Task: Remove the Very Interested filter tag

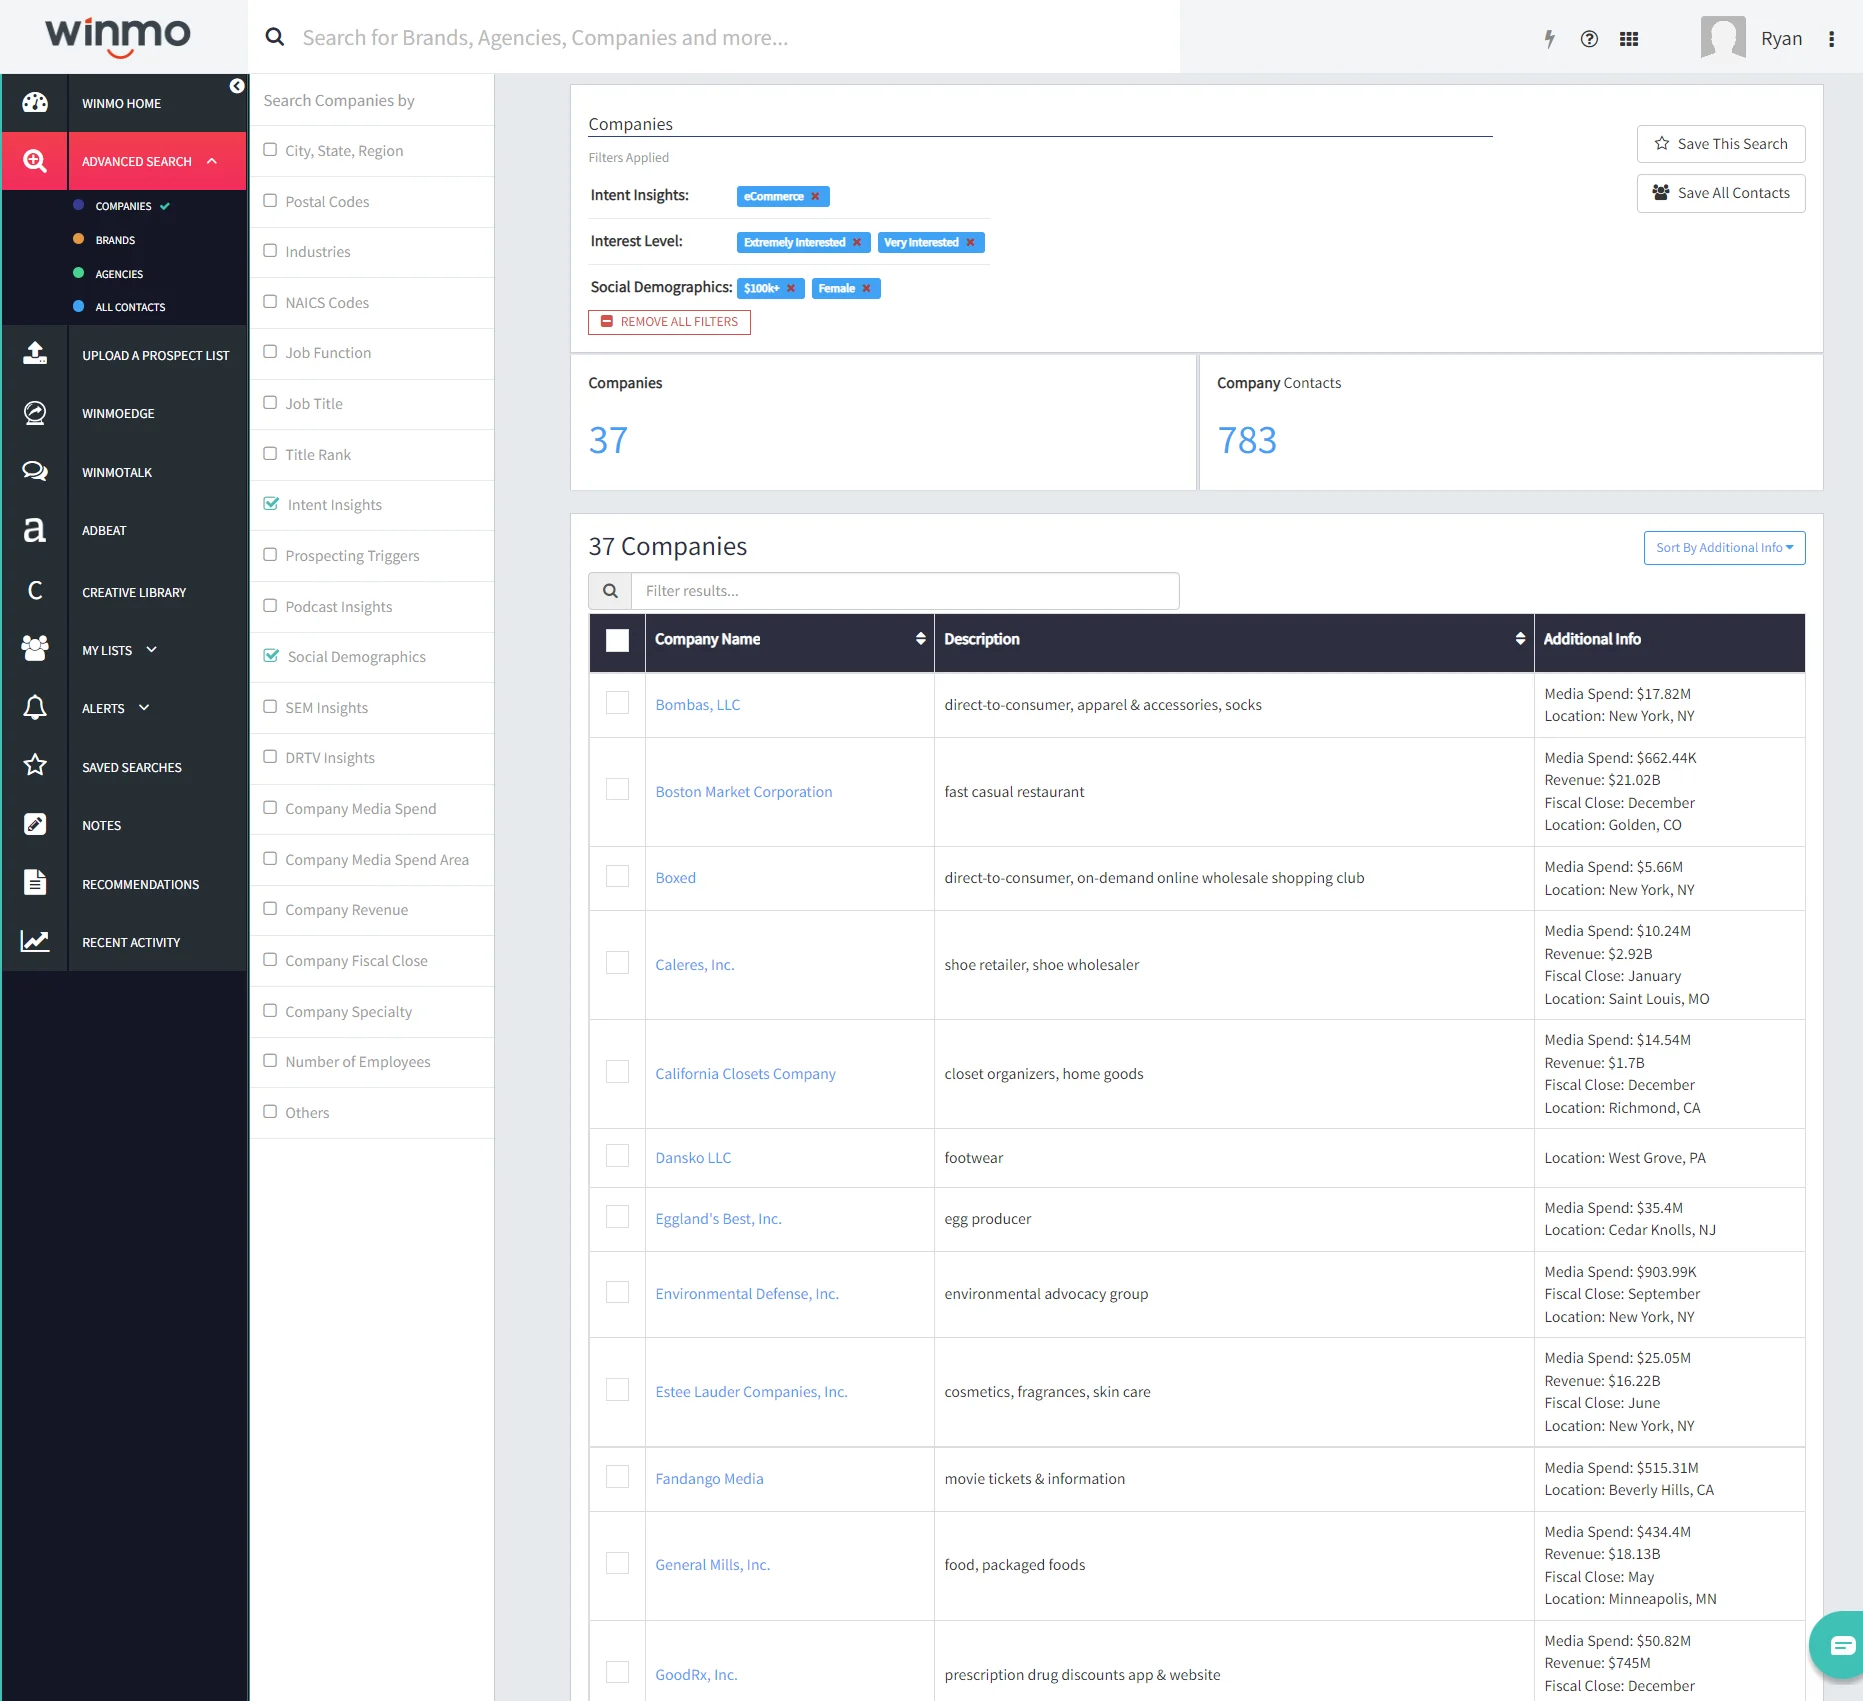Action: pyautogui.click(x=970, y=243)
